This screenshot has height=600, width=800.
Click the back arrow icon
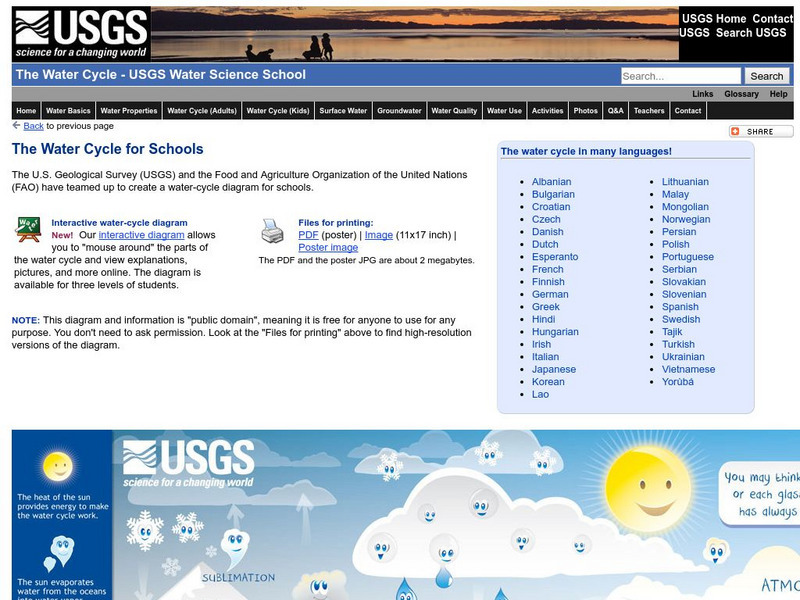tap(16, 125)
